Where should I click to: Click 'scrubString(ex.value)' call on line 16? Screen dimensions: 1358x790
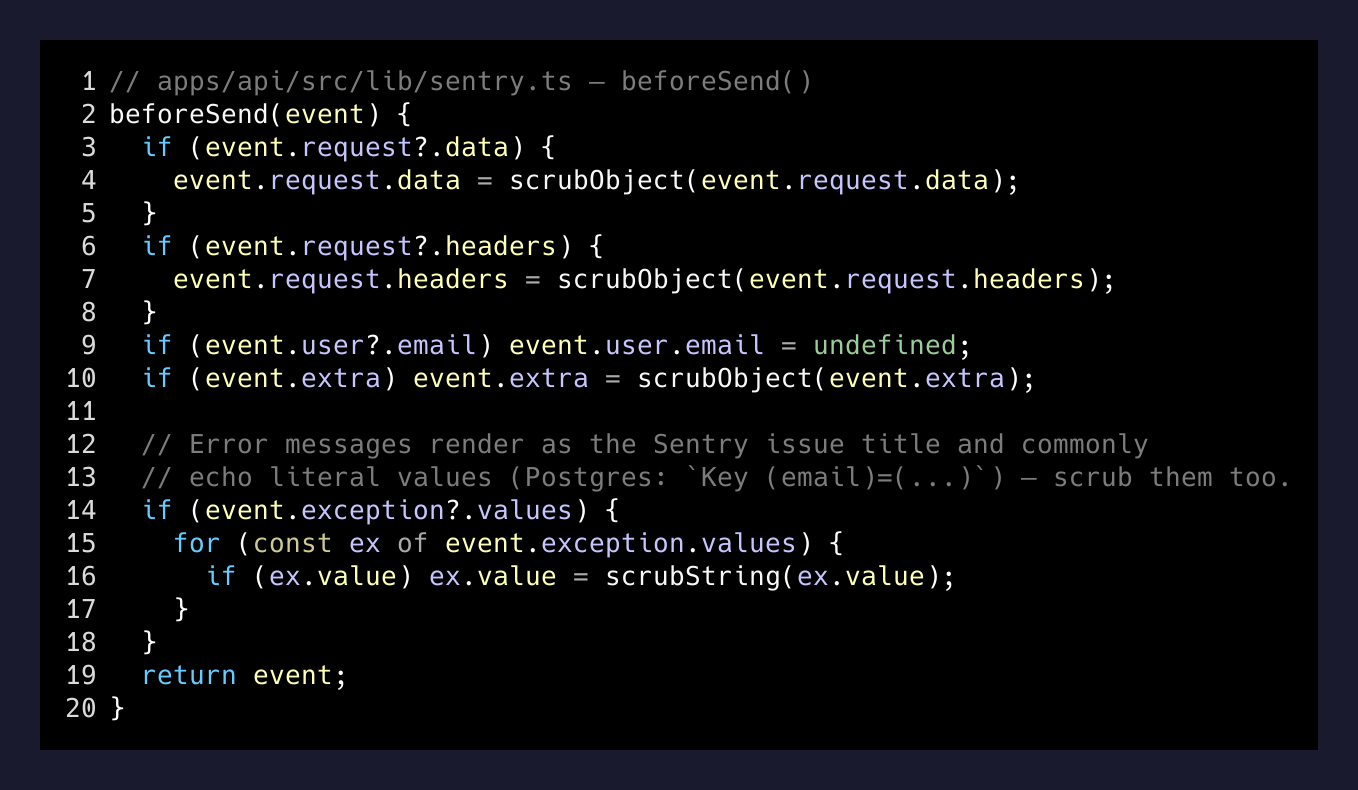pyautogui.click(x=773, y=576)
